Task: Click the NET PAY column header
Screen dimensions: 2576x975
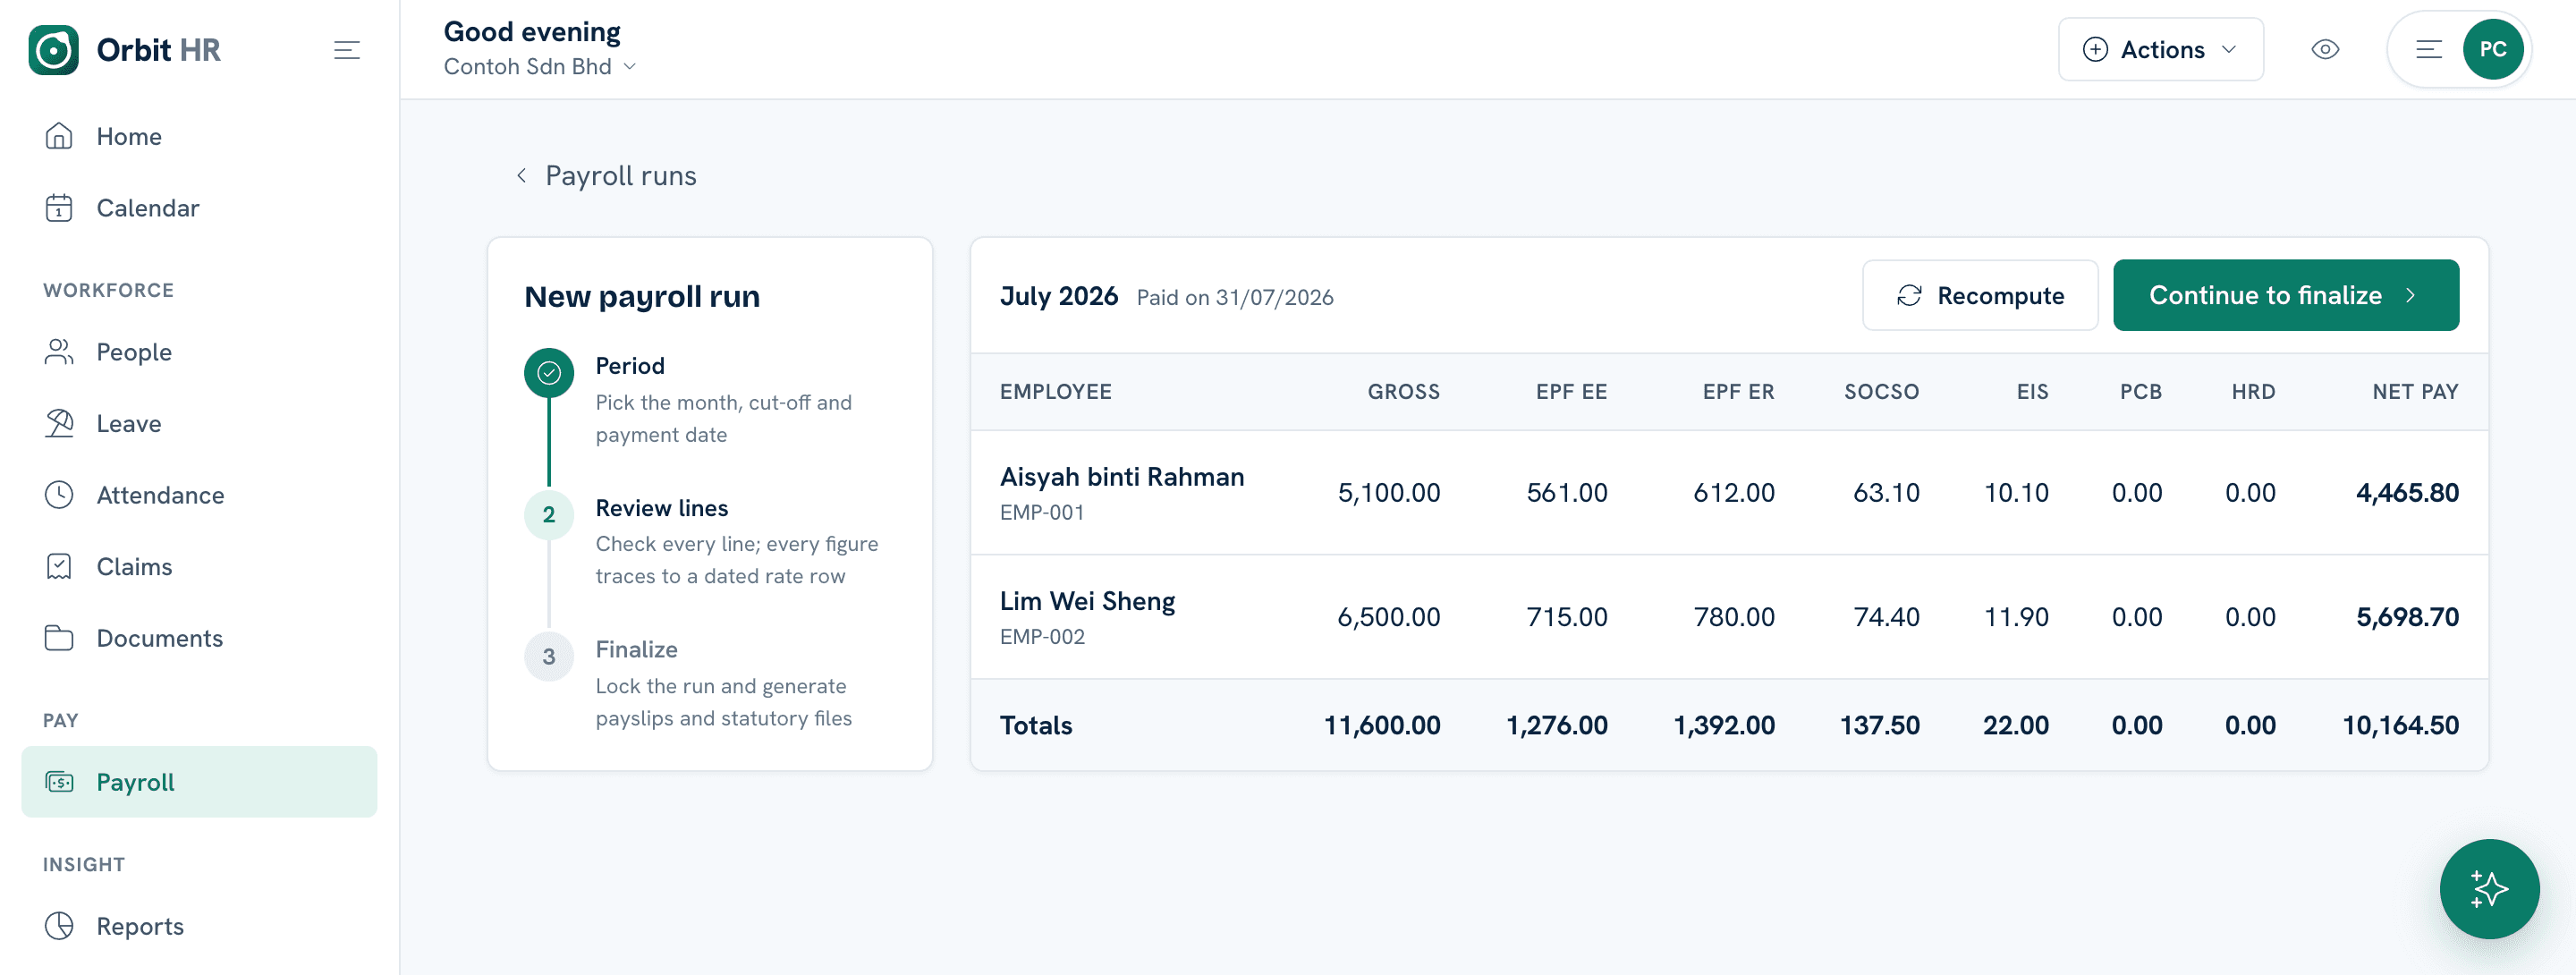Action: (x=2415, y=392)
